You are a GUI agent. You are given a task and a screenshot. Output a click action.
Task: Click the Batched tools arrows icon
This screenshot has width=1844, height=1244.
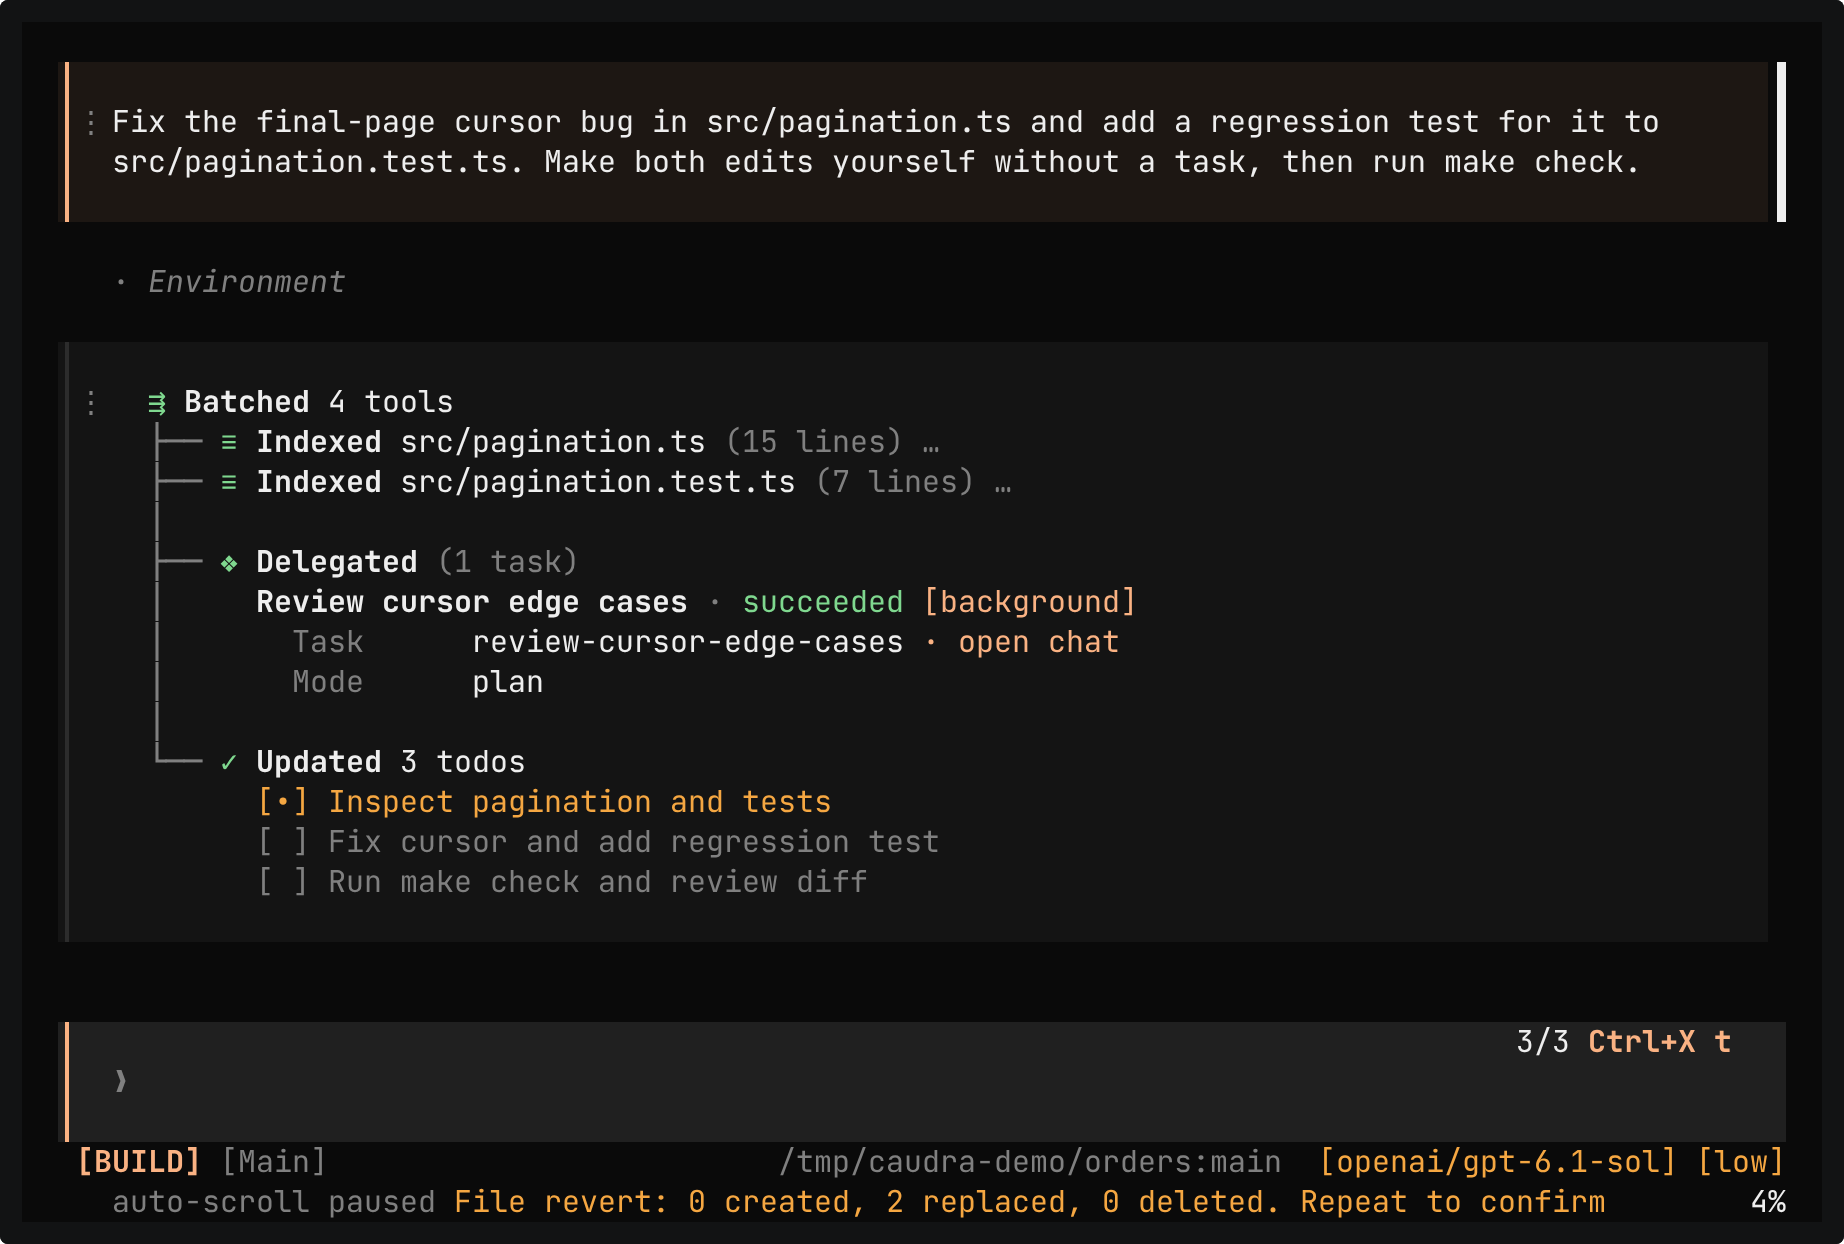[x=157, y=403]
